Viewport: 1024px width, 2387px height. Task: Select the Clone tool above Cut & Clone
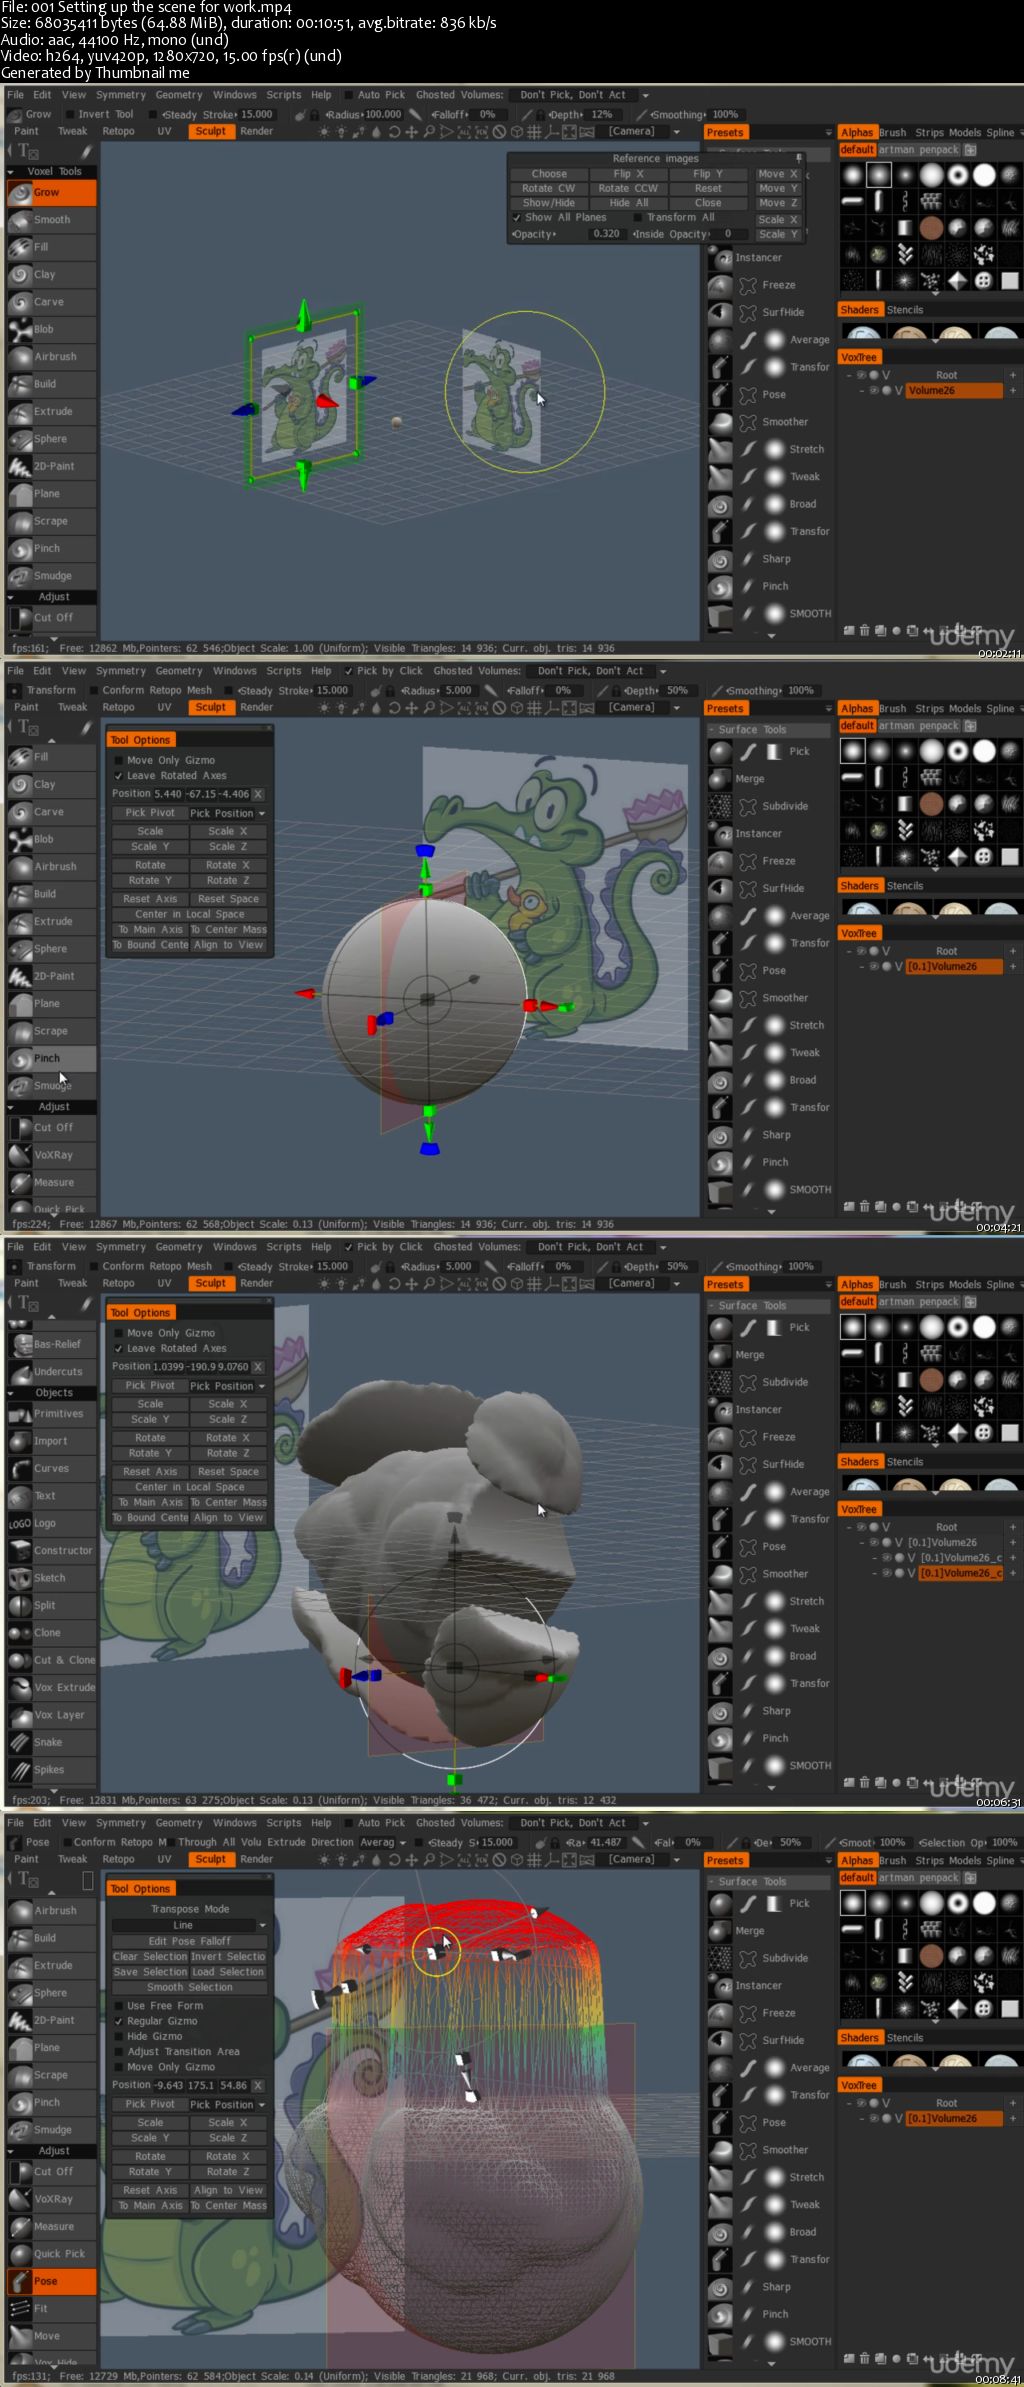(x=52, y=1632)
